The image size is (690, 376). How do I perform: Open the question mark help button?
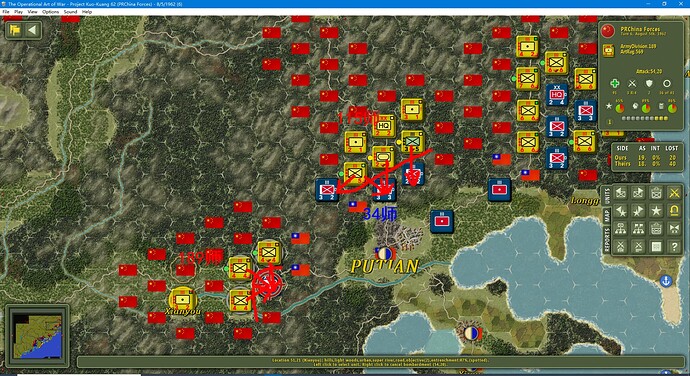674,247
